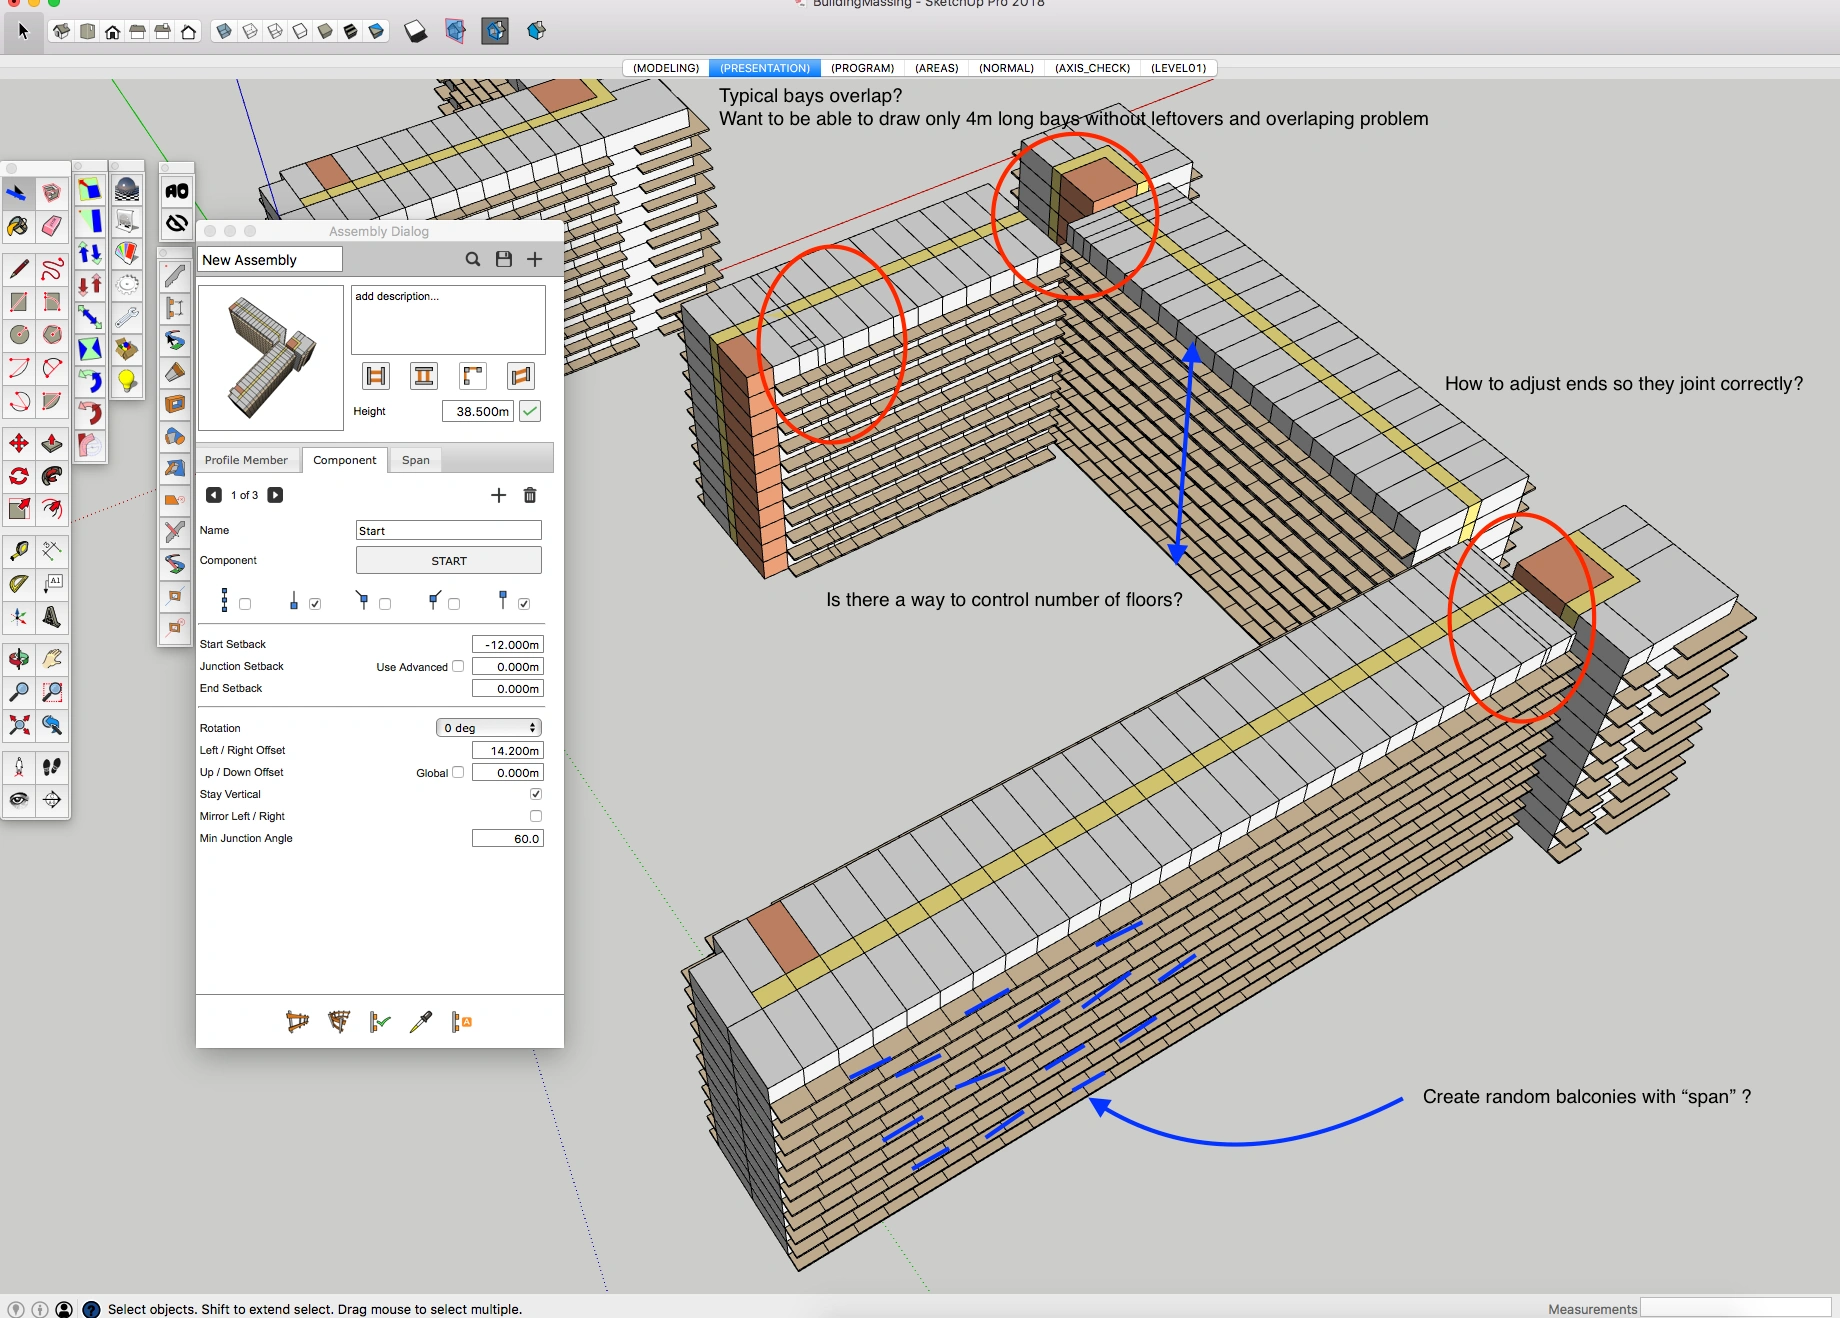Screen dimensions: 1840x1318
Task: Select the Line pencil tool
Action: [18, 268]
